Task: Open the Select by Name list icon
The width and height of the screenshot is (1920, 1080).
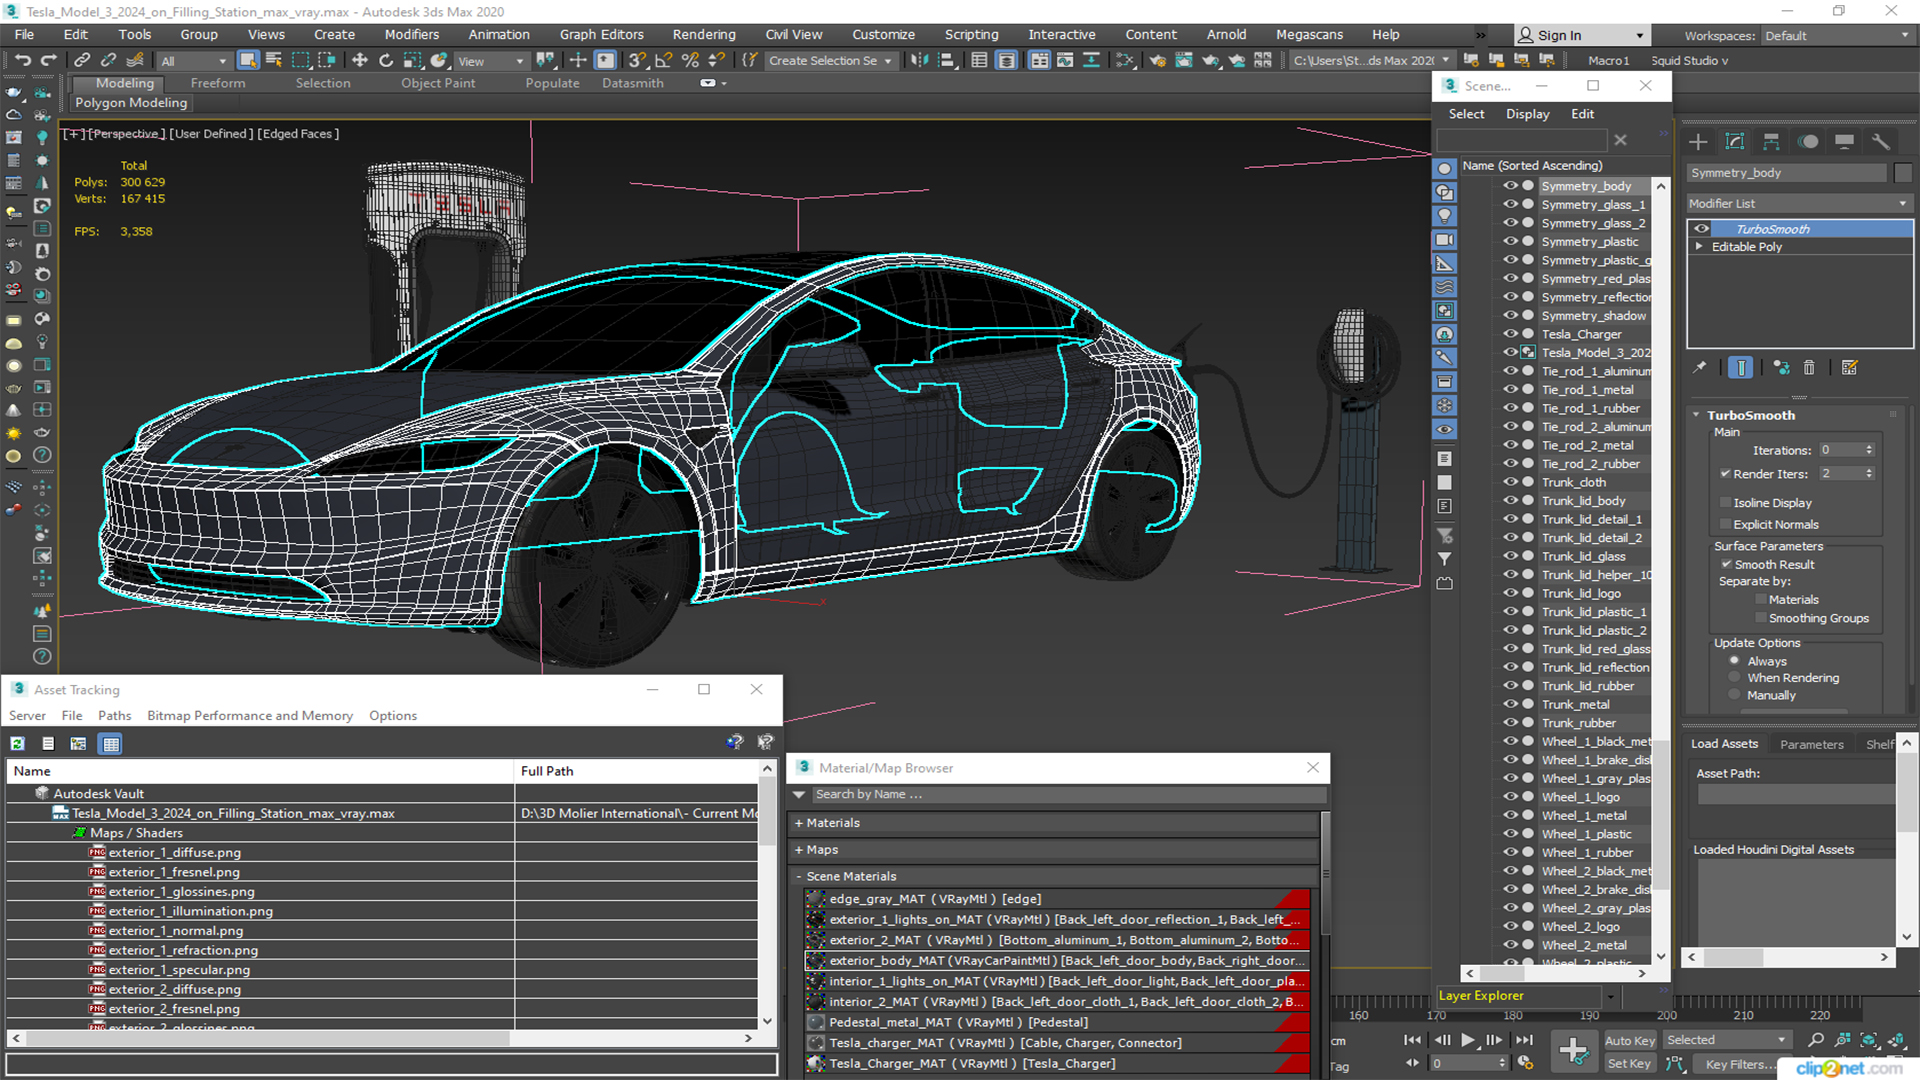Action: [x=274, y=60]
